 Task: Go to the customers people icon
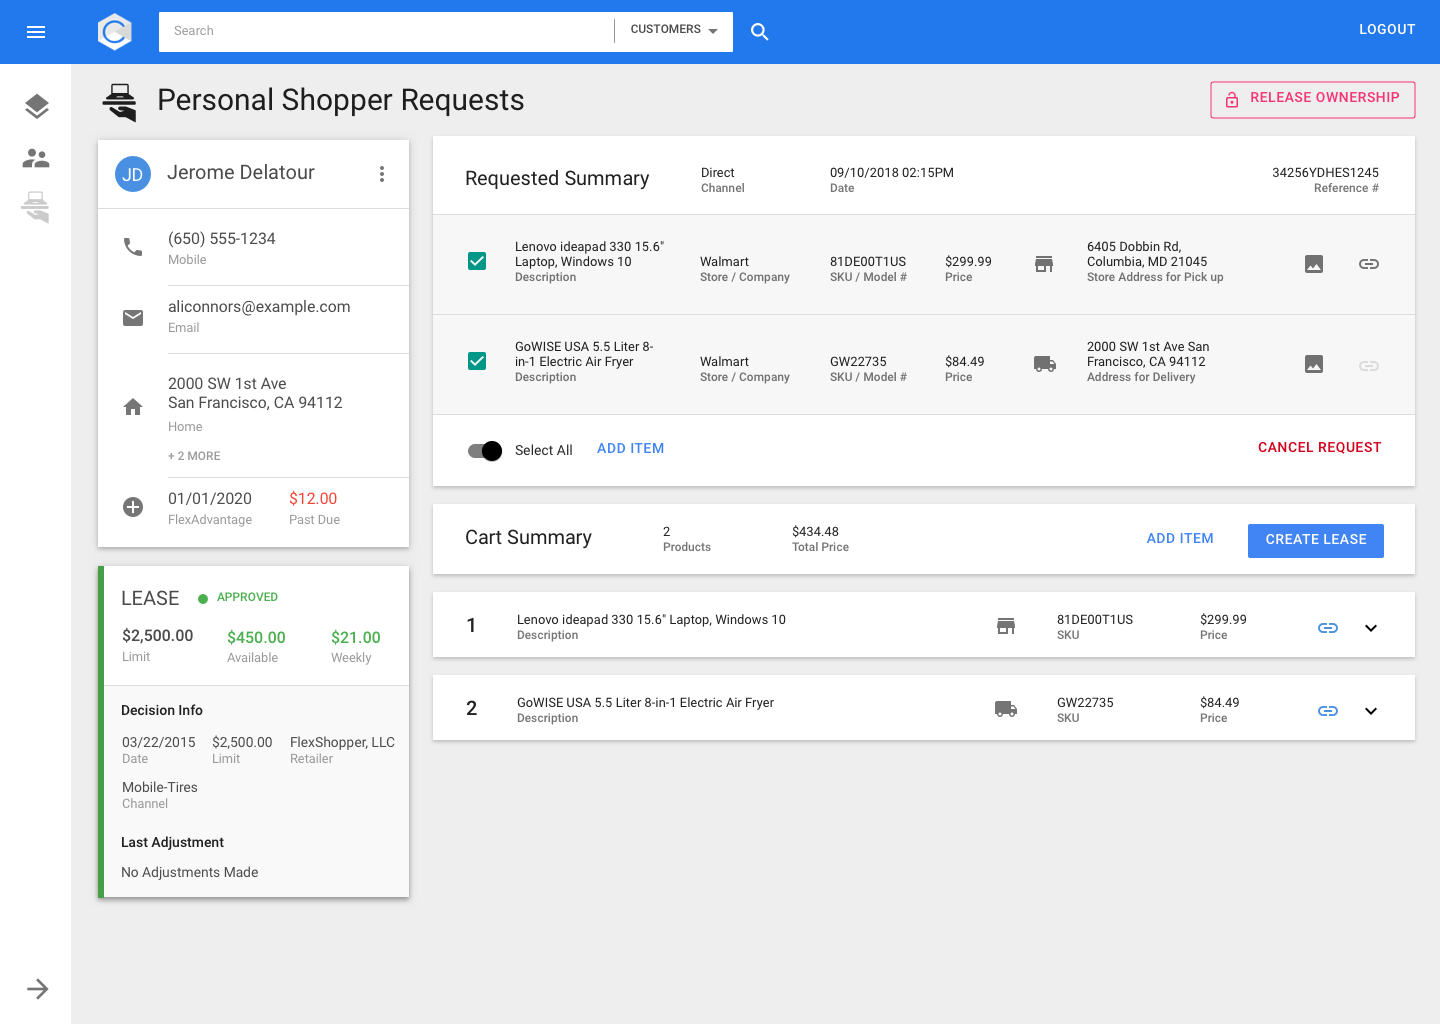37,158
